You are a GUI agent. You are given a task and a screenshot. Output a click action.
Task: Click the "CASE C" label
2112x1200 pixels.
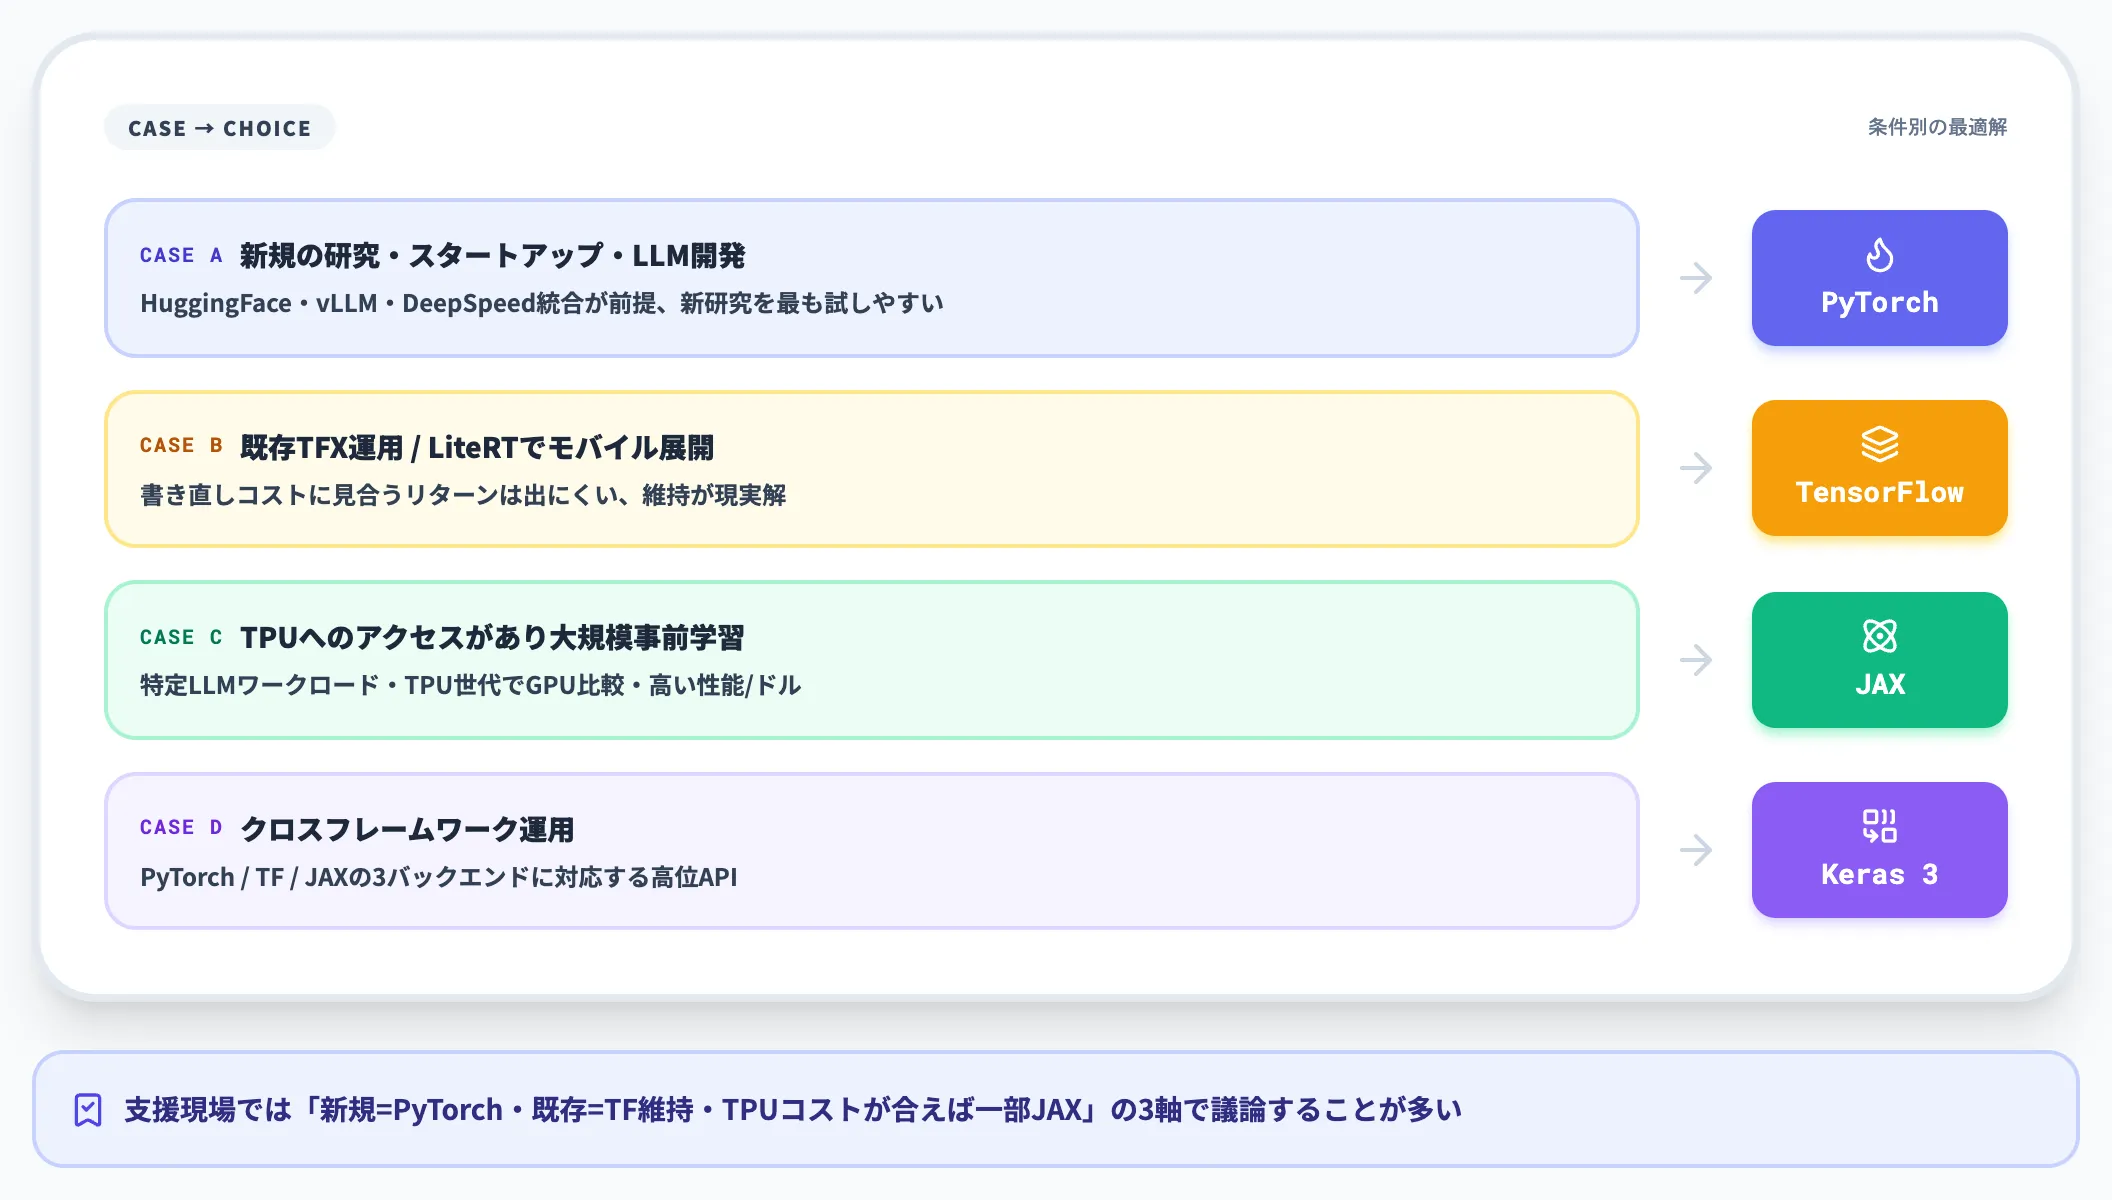click(181, 637)
